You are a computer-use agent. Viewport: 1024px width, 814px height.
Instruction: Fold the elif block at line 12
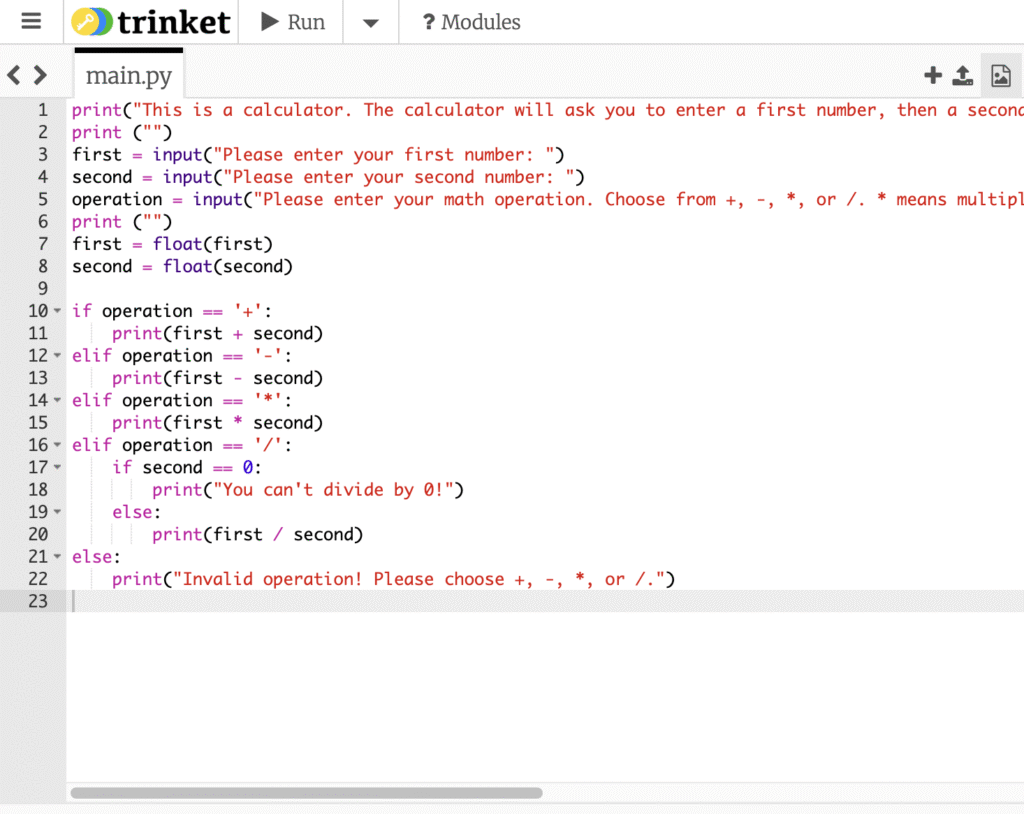[x=57, y=356]
